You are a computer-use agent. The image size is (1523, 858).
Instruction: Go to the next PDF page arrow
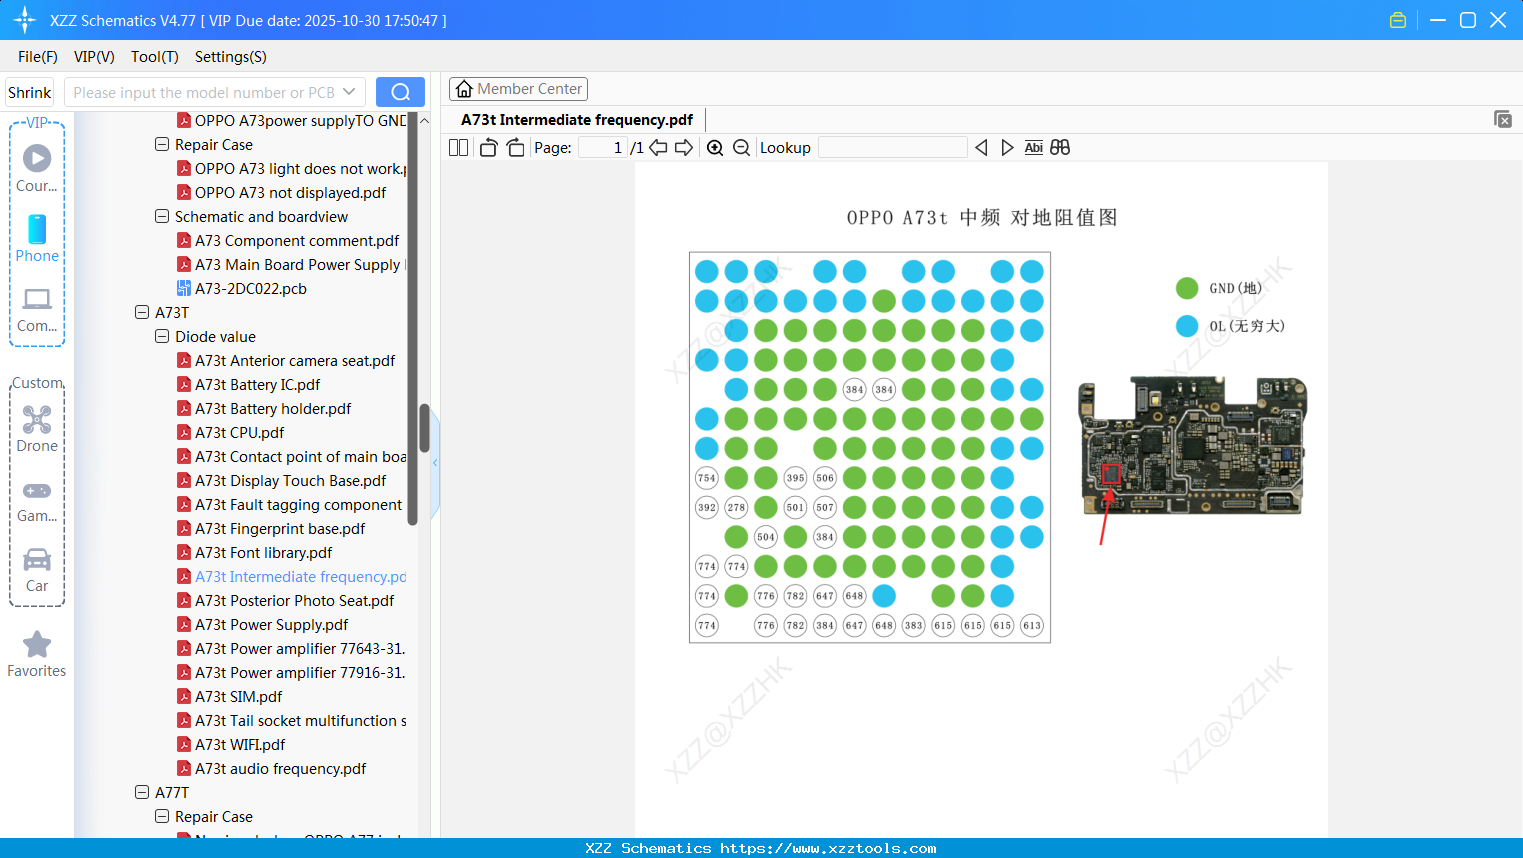pyautogui.click(x=684, y=148)
